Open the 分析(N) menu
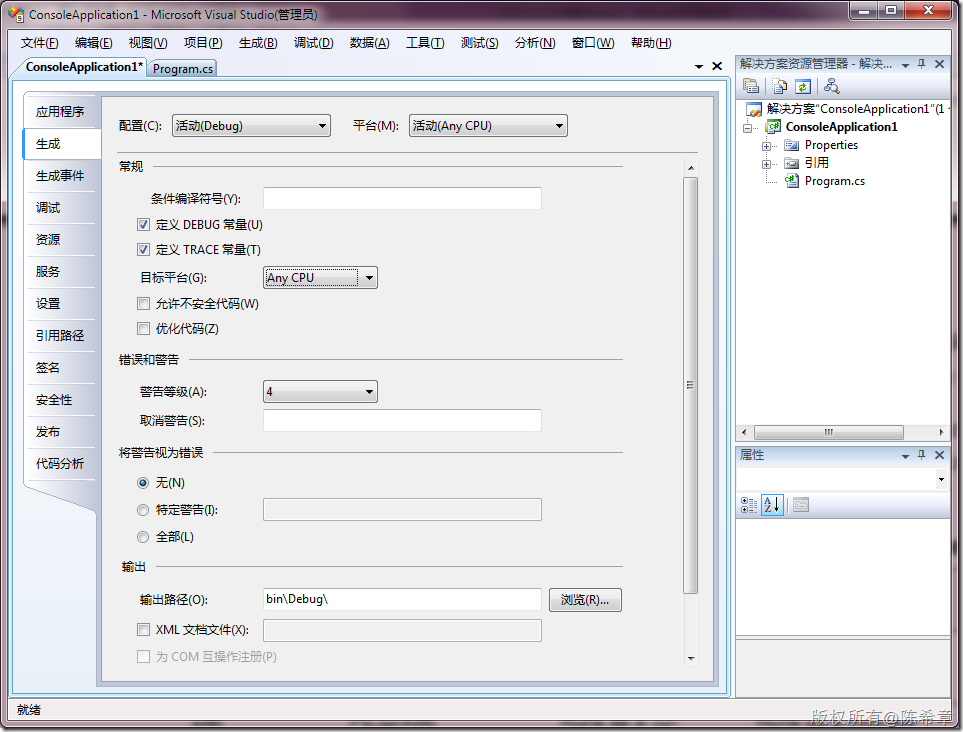The height and width of the screenshot is (732, 963). point(535,43)
